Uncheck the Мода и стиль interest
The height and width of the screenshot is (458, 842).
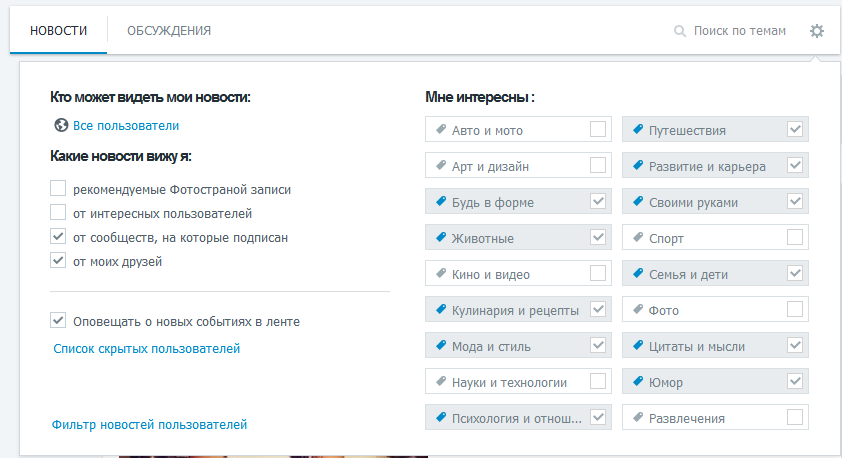click(598, 345)
